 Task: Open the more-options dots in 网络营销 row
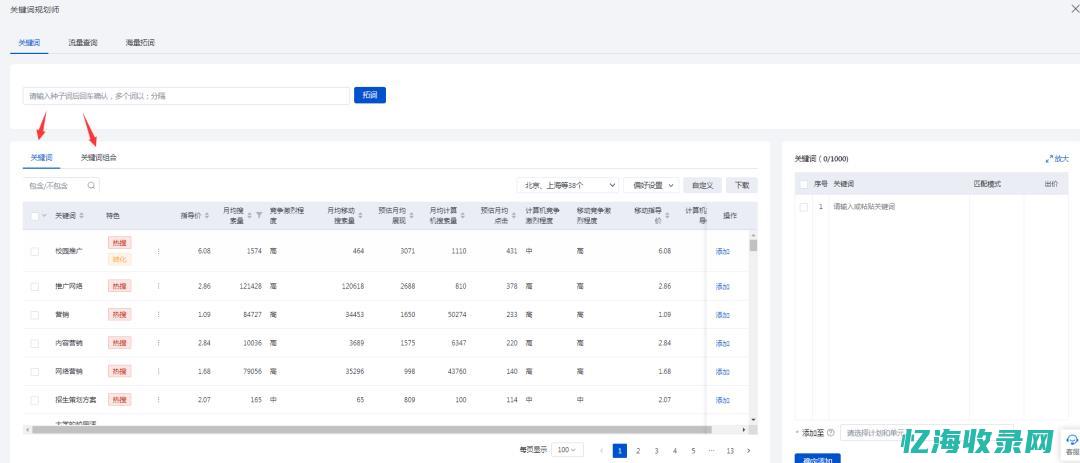158,371
